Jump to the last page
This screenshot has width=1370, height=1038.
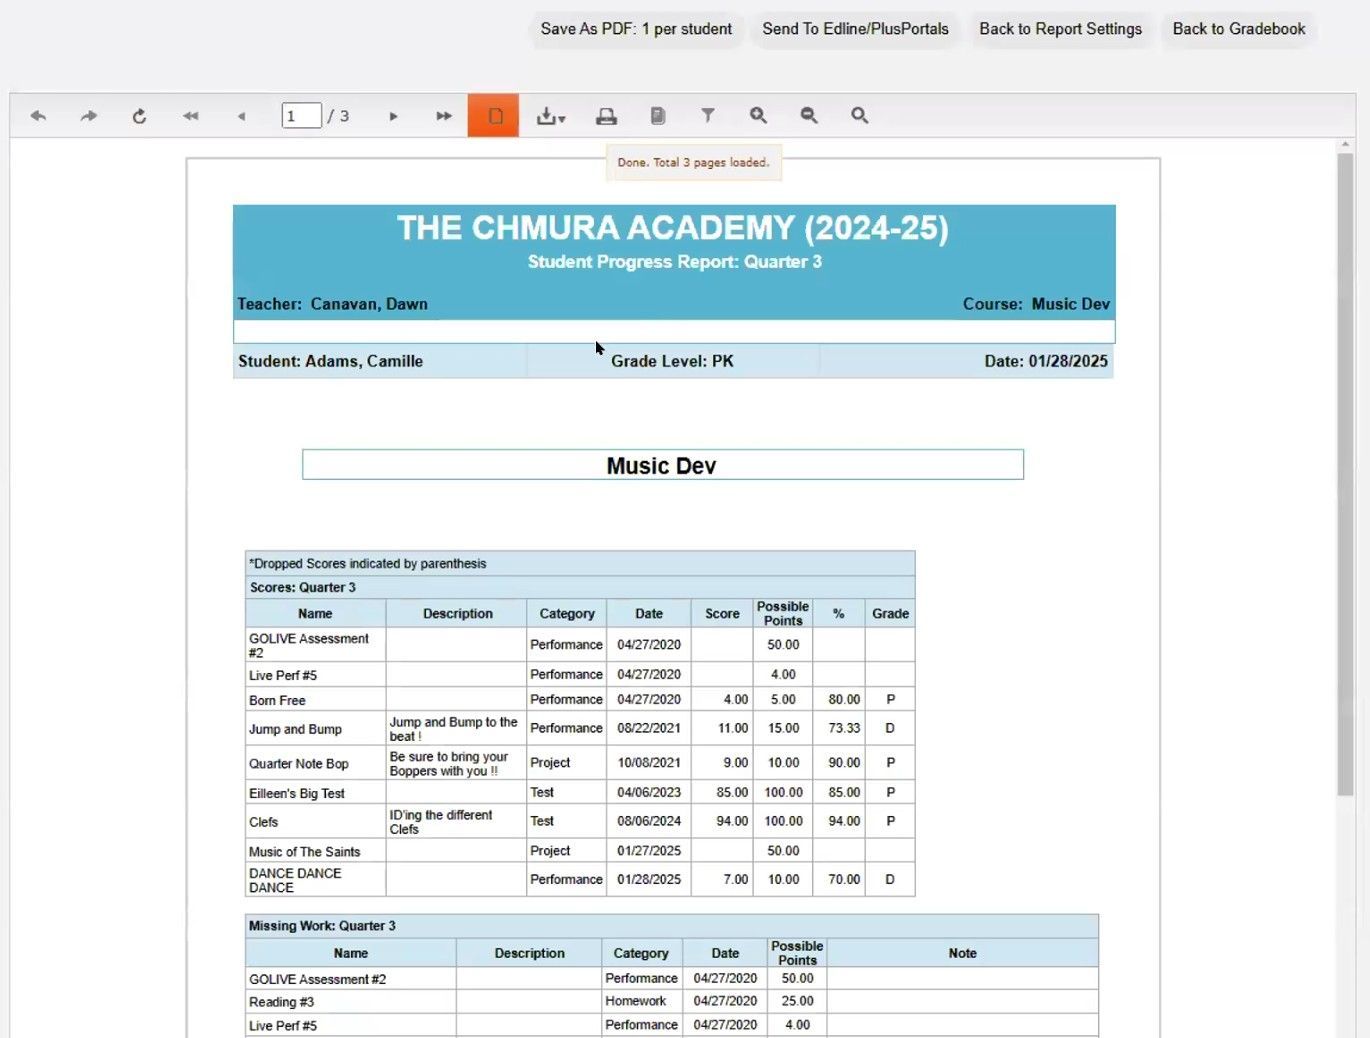[443, 115]
